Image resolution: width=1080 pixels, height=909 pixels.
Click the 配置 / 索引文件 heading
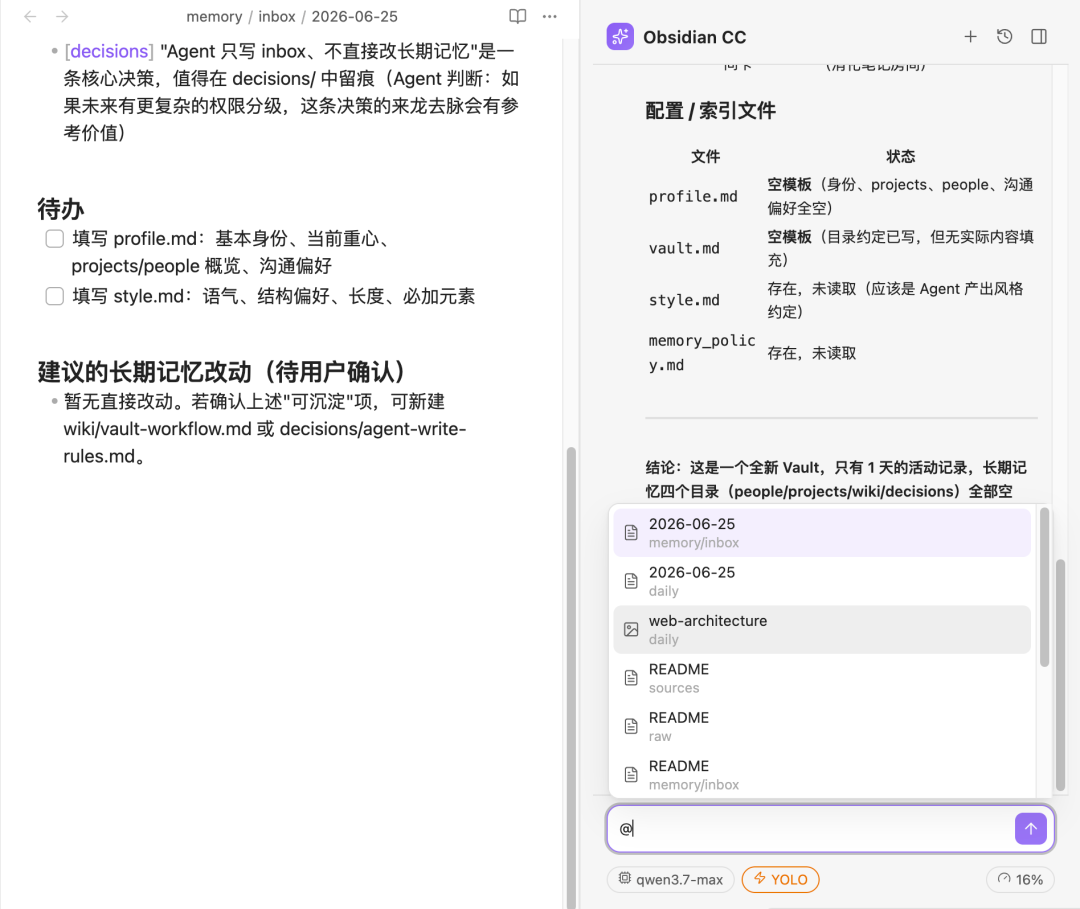click(x=710, y=110)
